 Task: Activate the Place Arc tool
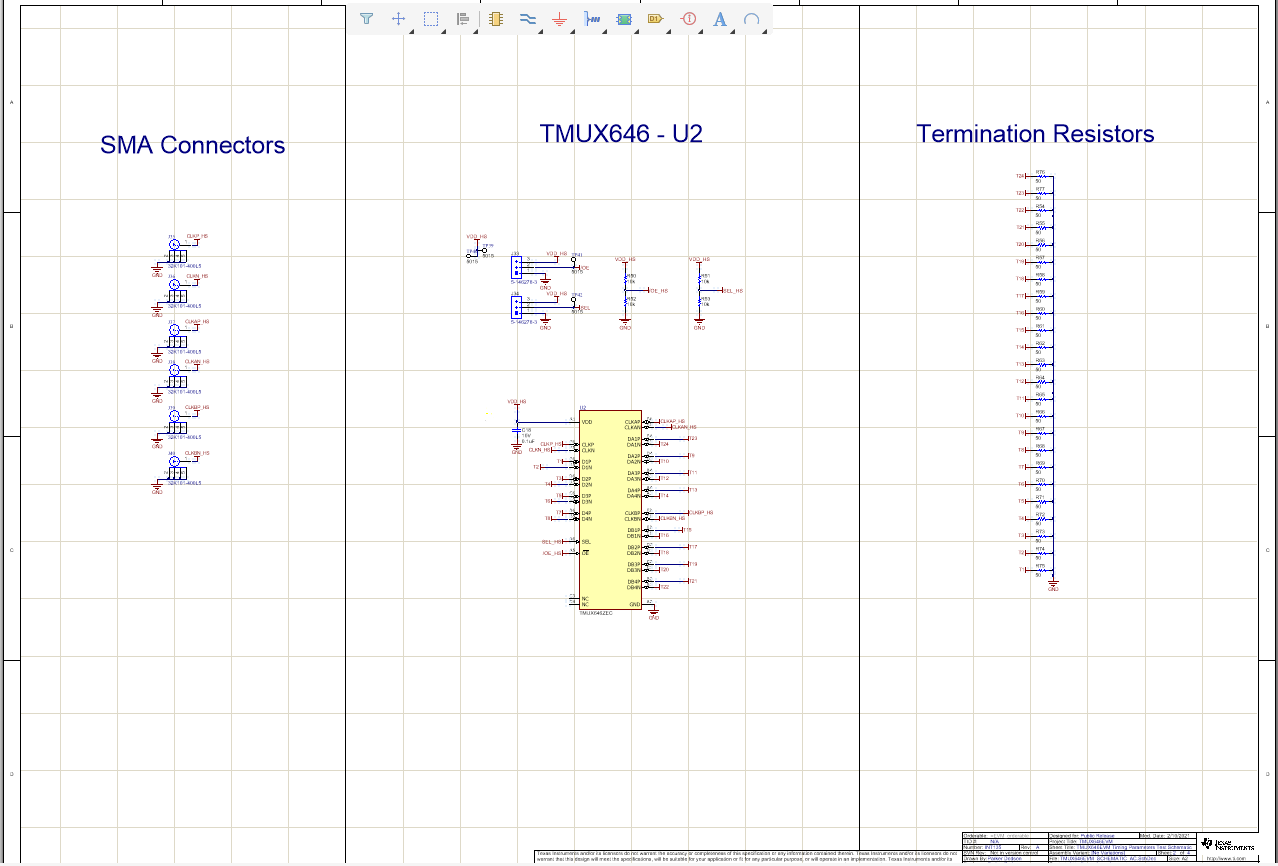tap(752, 18)
